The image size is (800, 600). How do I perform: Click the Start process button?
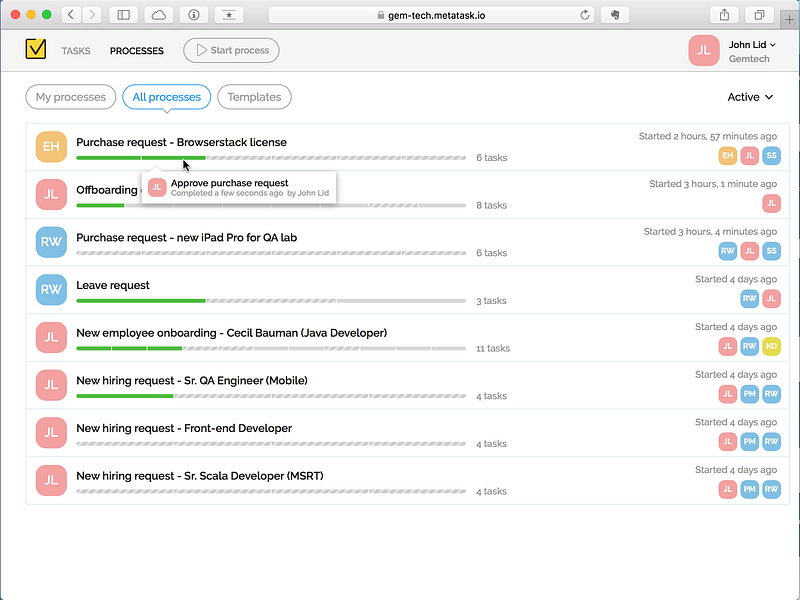click(231, 51)
